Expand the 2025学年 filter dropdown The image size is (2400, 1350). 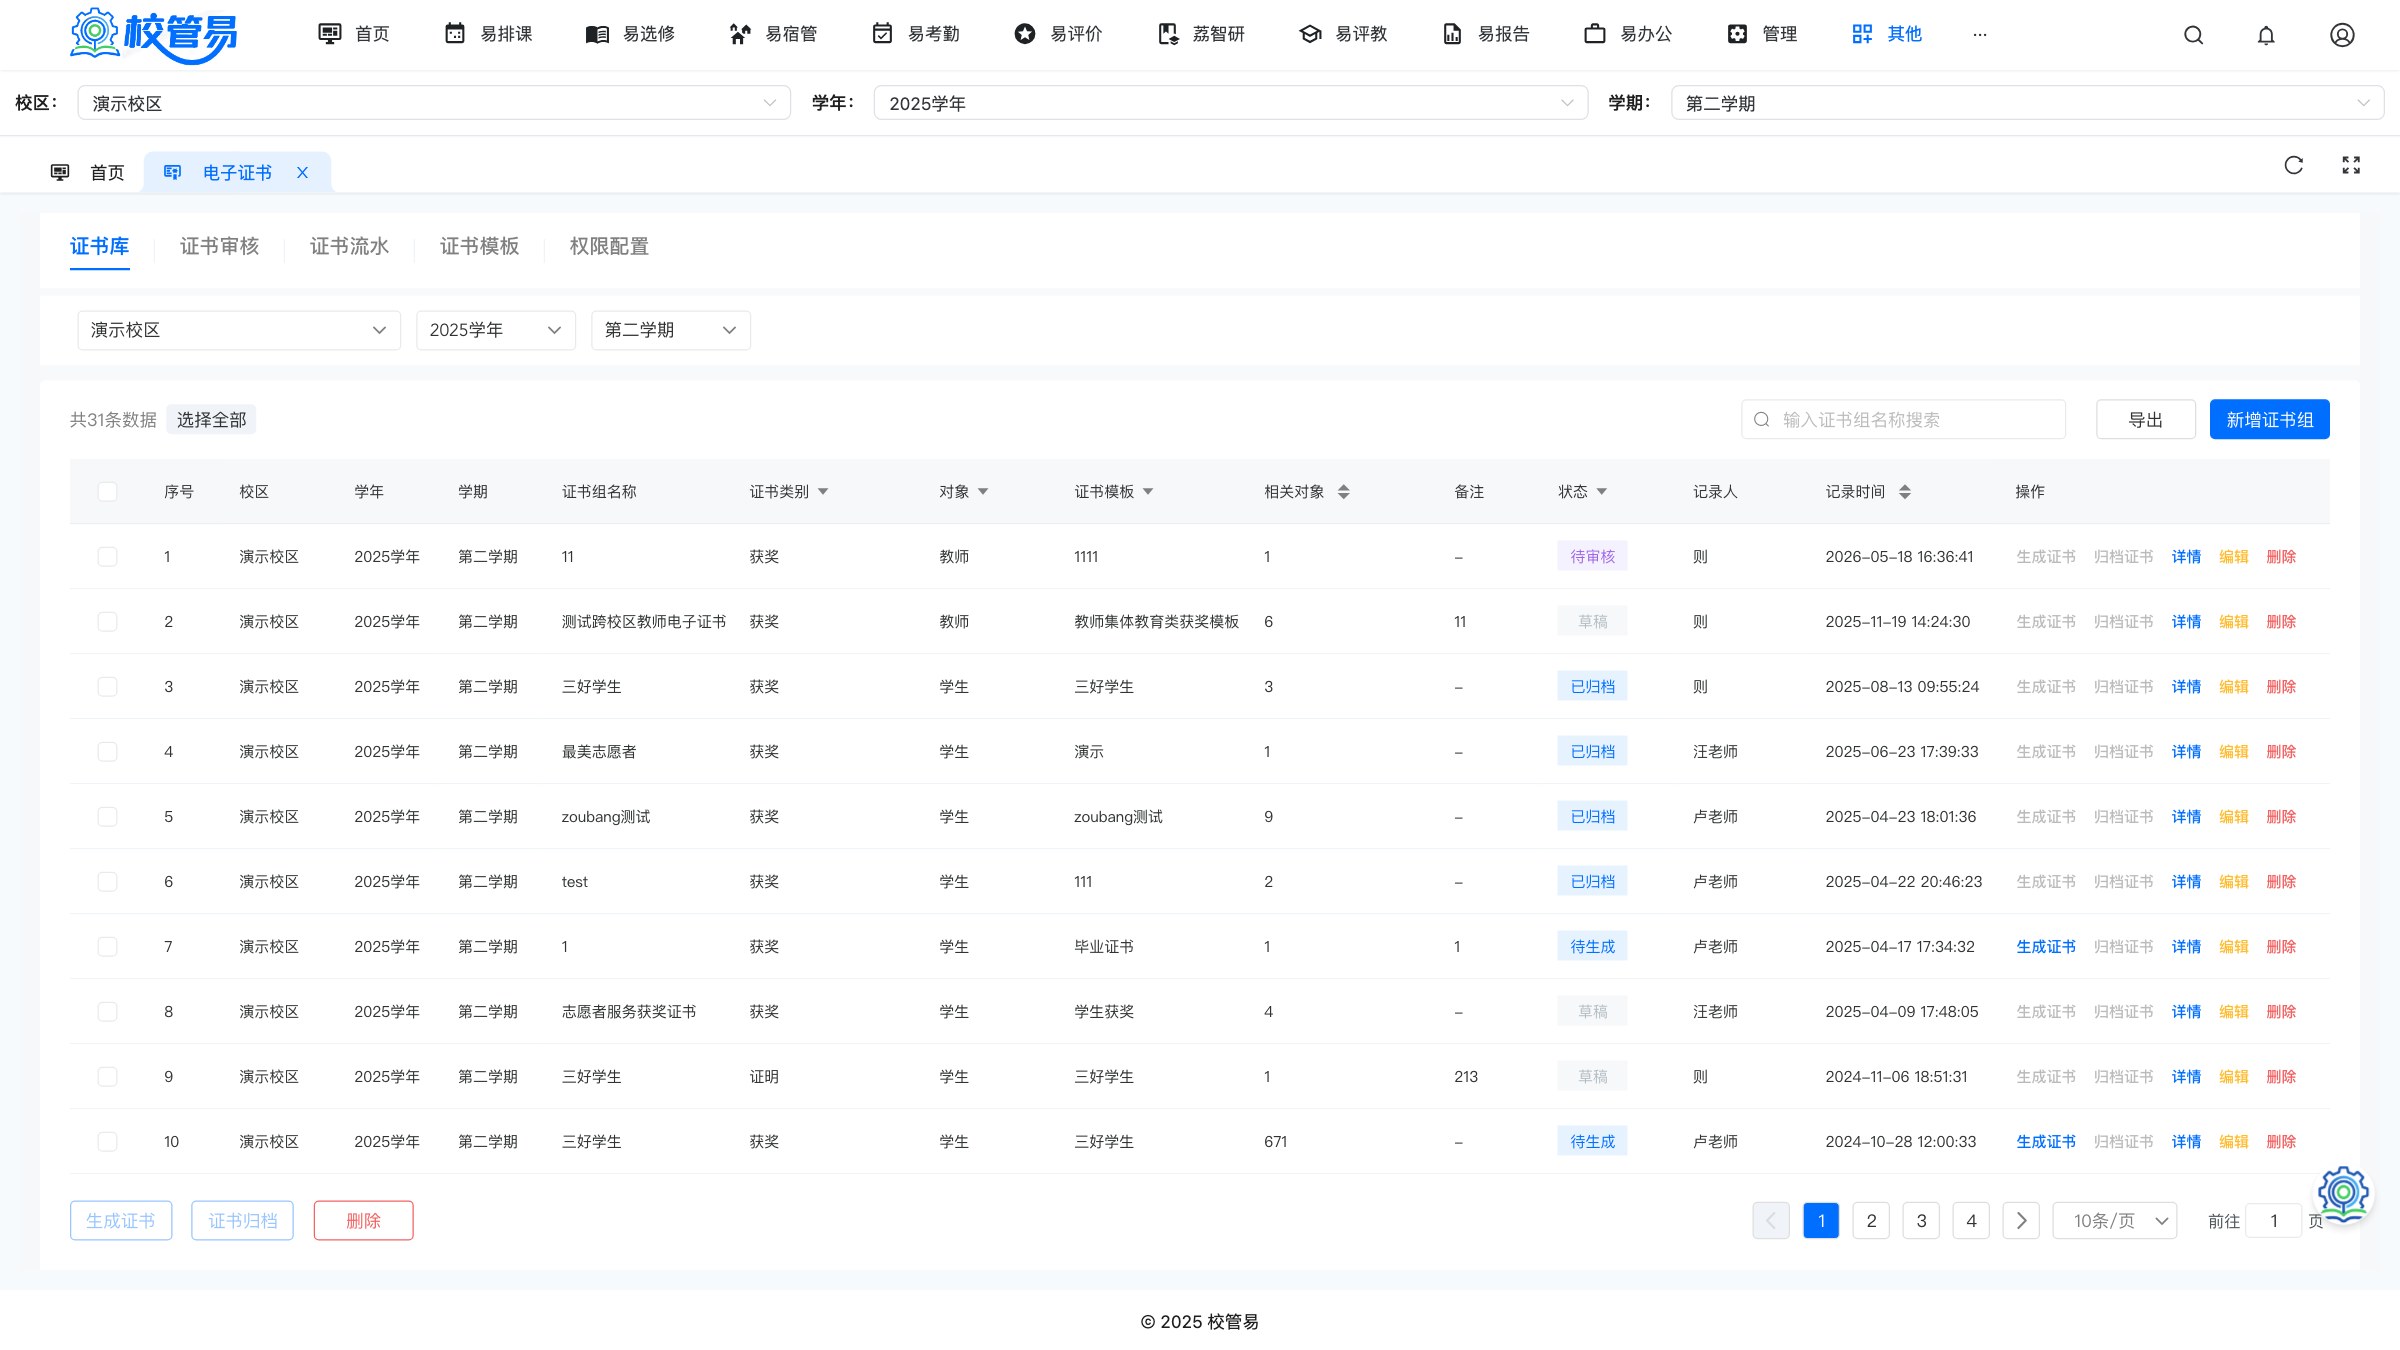pyautogui.click(x=496, y=330)
